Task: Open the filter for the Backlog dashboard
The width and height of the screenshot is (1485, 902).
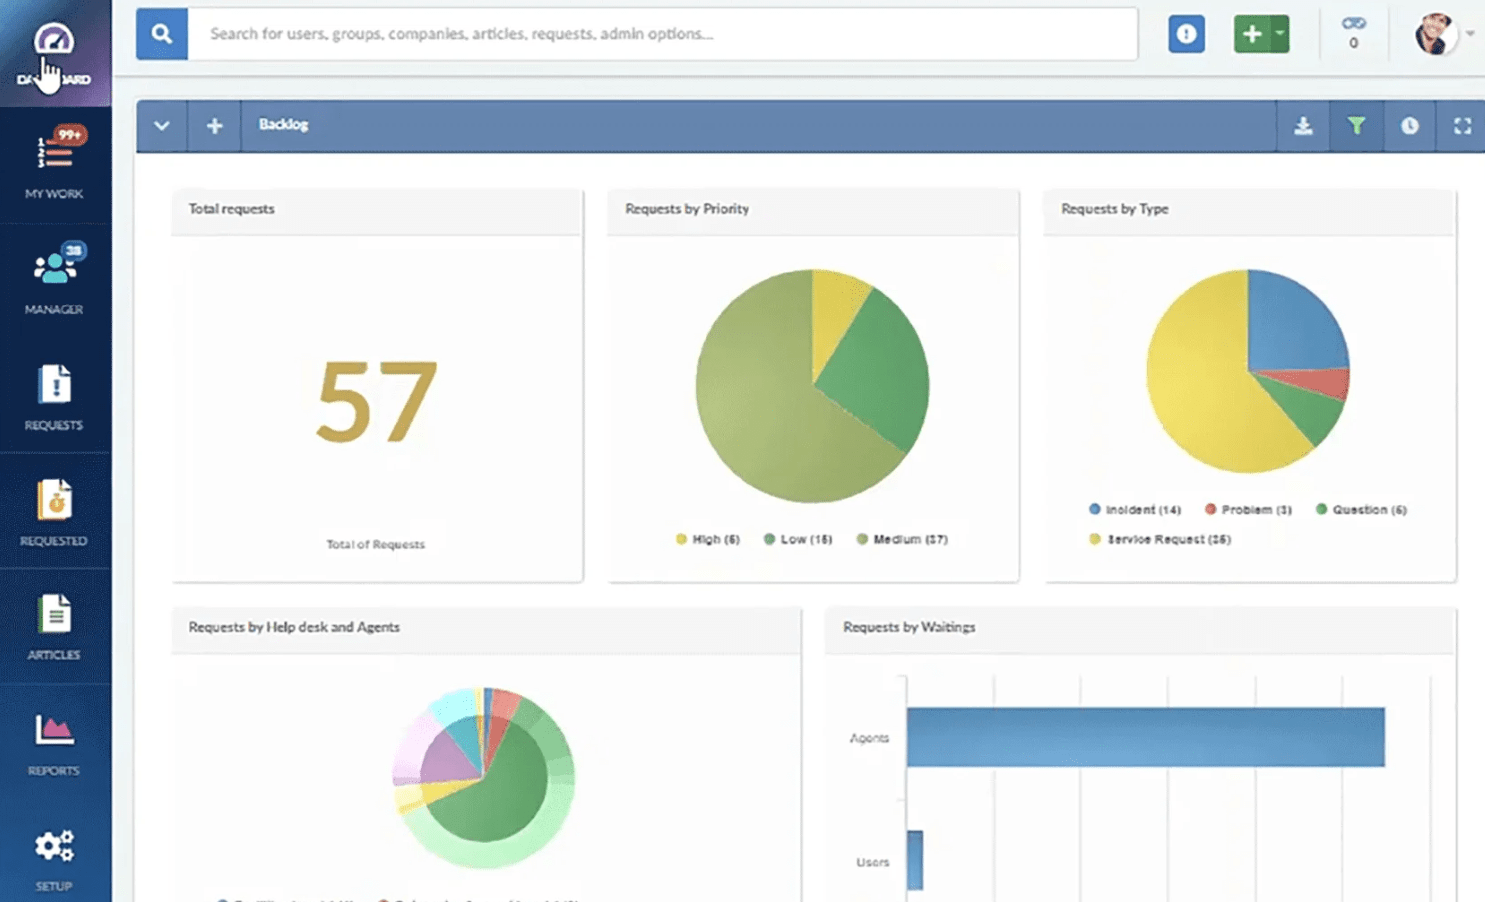Action: 1356,125
